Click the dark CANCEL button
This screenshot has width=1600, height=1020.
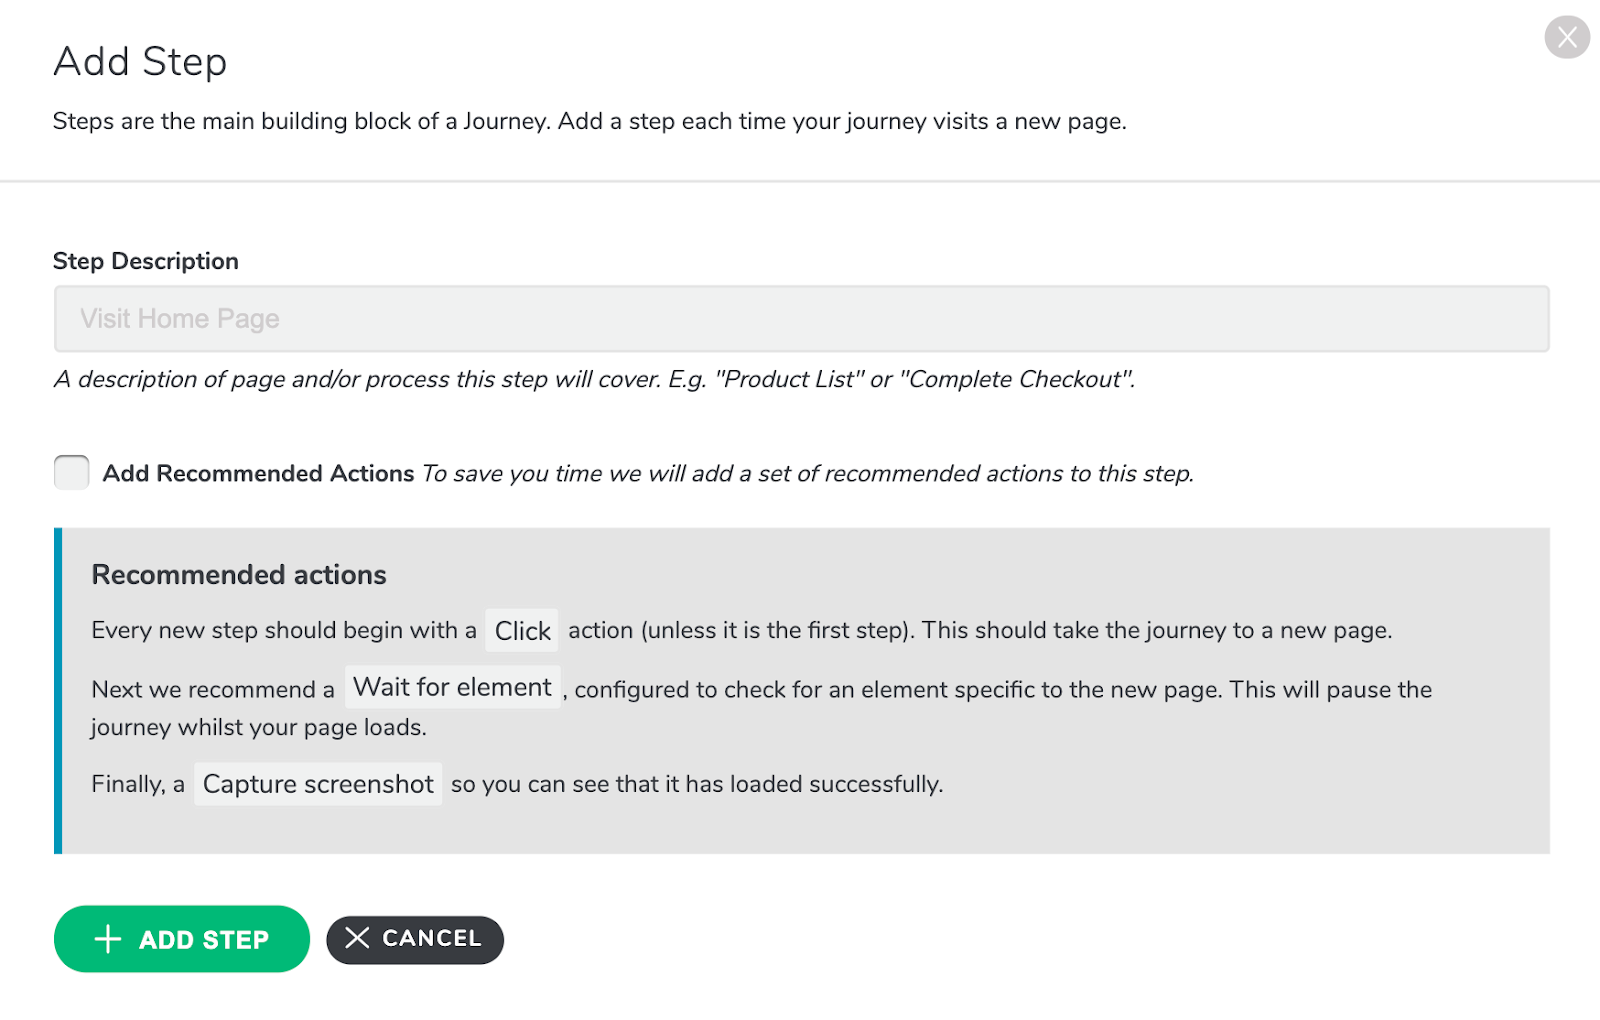[x=415, y=939]
